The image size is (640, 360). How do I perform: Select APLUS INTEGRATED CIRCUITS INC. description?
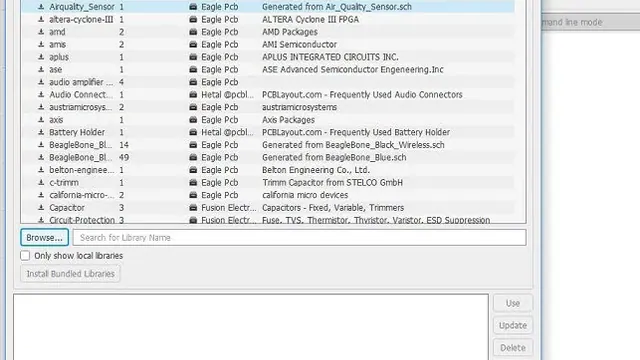coord(330,57)
